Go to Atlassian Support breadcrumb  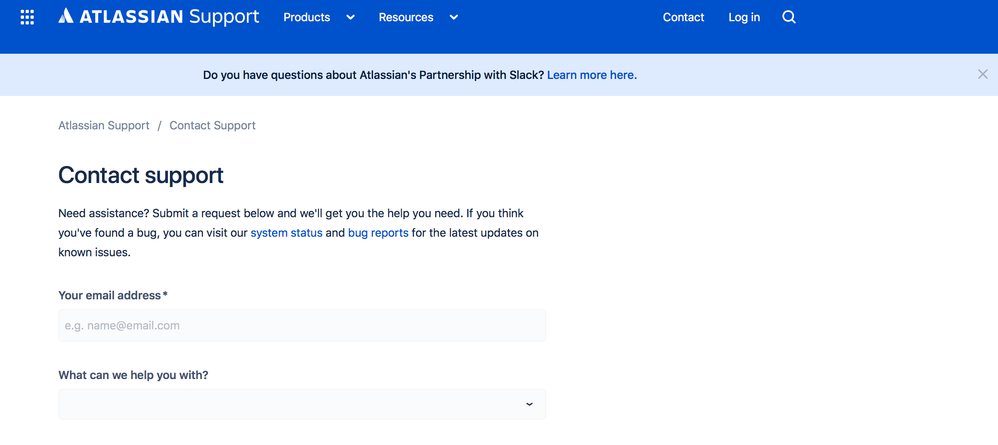tap(104, 125)
